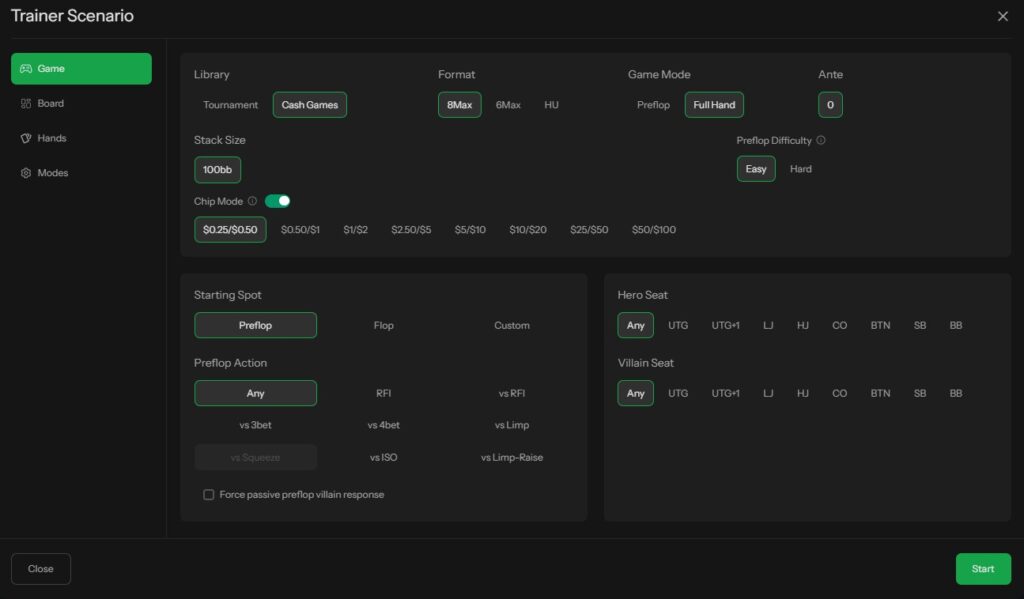Viewport: 1024px width, 599px height.
Task: Click the info icon beside Preflop Difficulty
Action: (821, 141)
